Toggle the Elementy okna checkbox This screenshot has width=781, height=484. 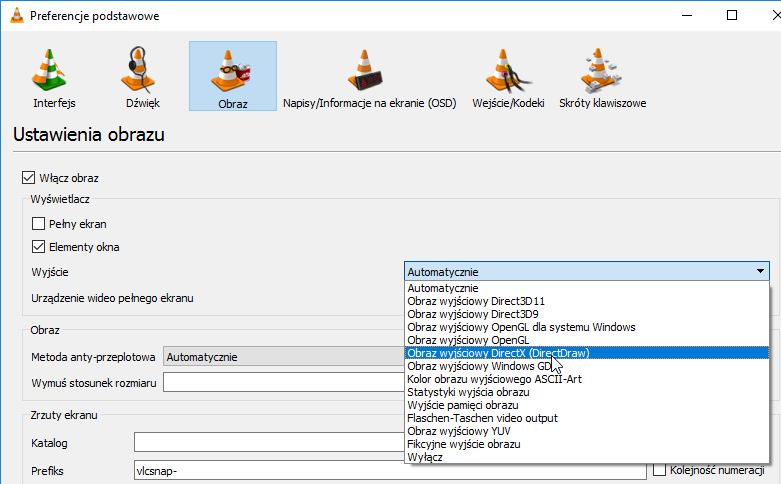38,246
